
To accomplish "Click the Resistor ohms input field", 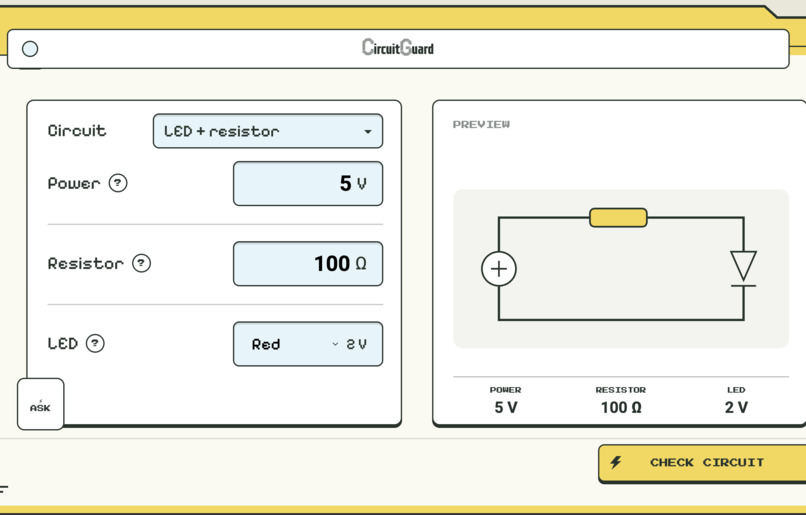I will (308, 264).
